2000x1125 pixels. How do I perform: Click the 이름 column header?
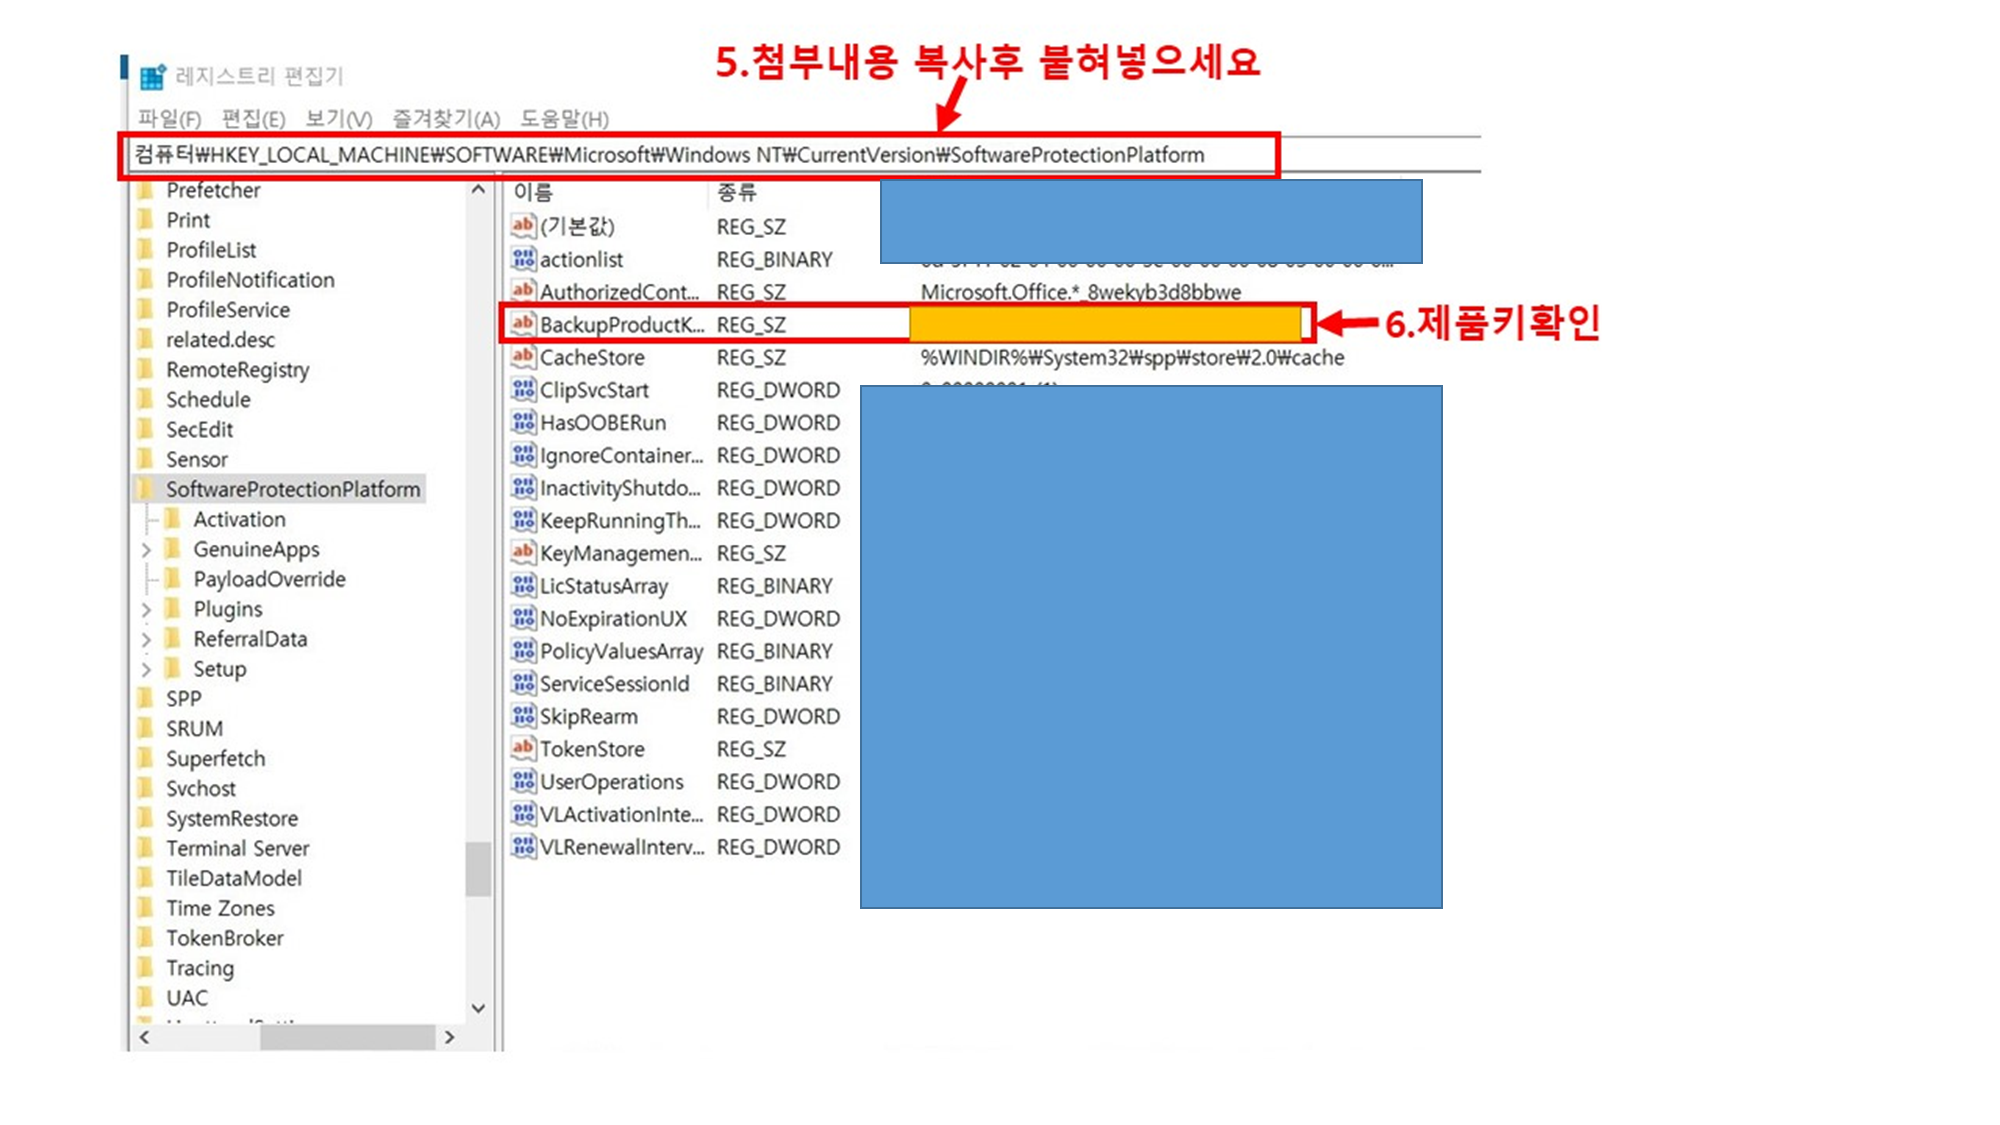533,192
